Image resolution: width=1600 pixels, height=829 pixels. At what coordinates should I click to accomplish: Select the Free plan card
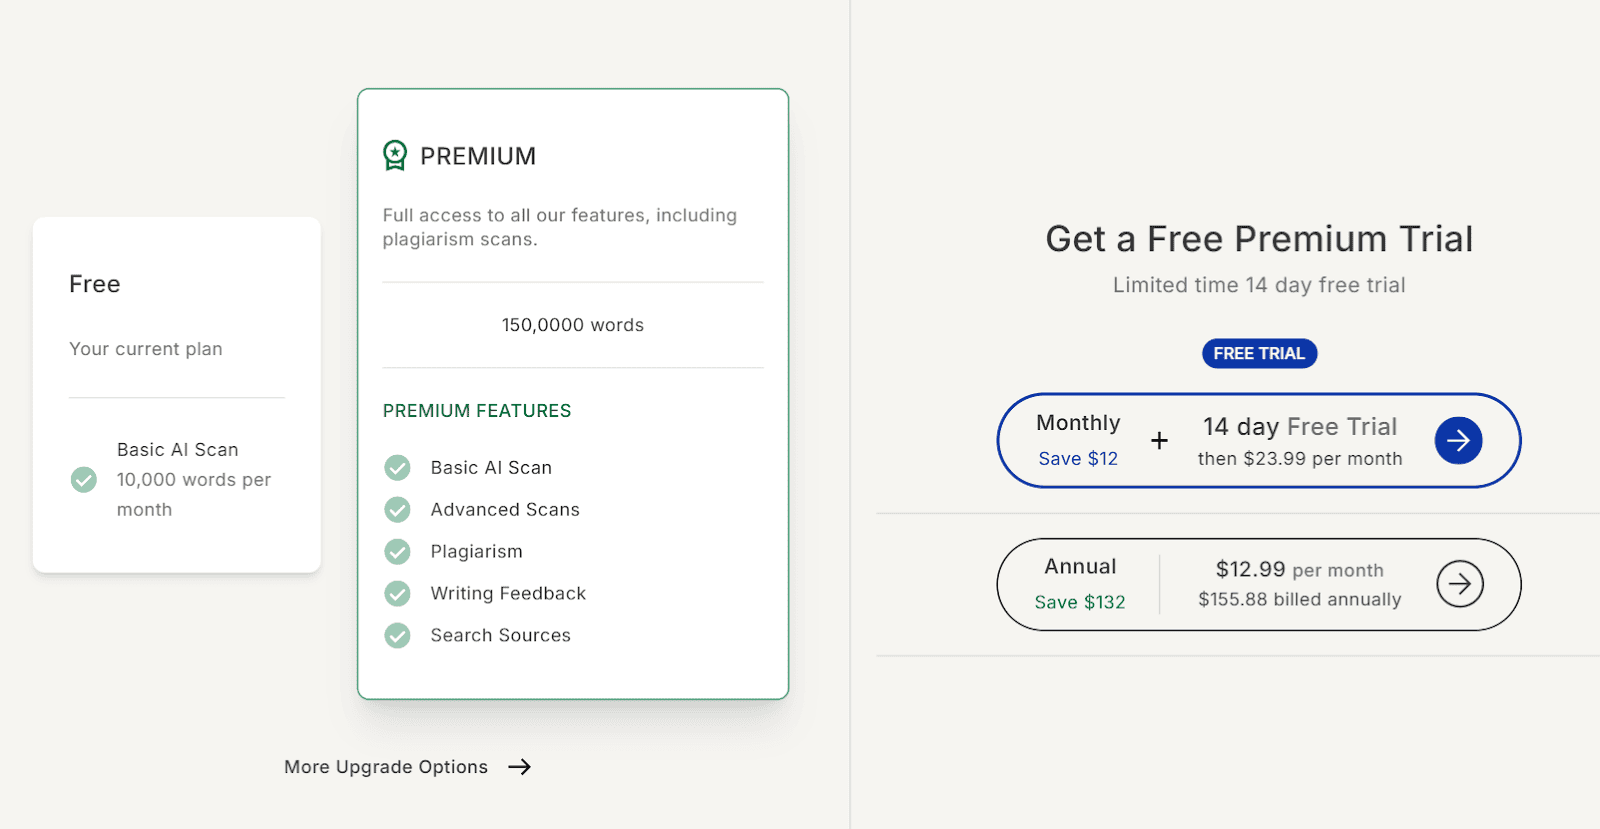coord(176,394)
